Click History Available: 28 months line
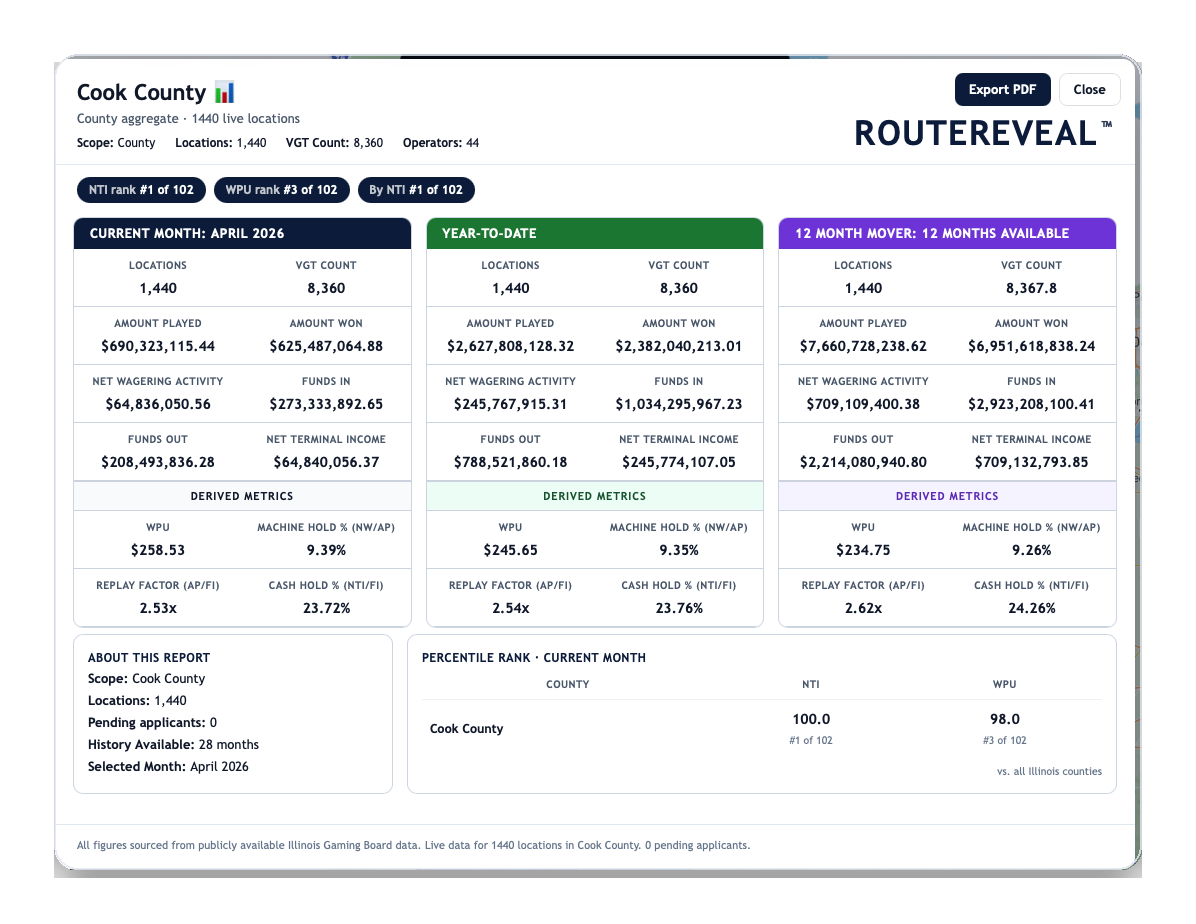1196x924 pixels. [173, 745]
